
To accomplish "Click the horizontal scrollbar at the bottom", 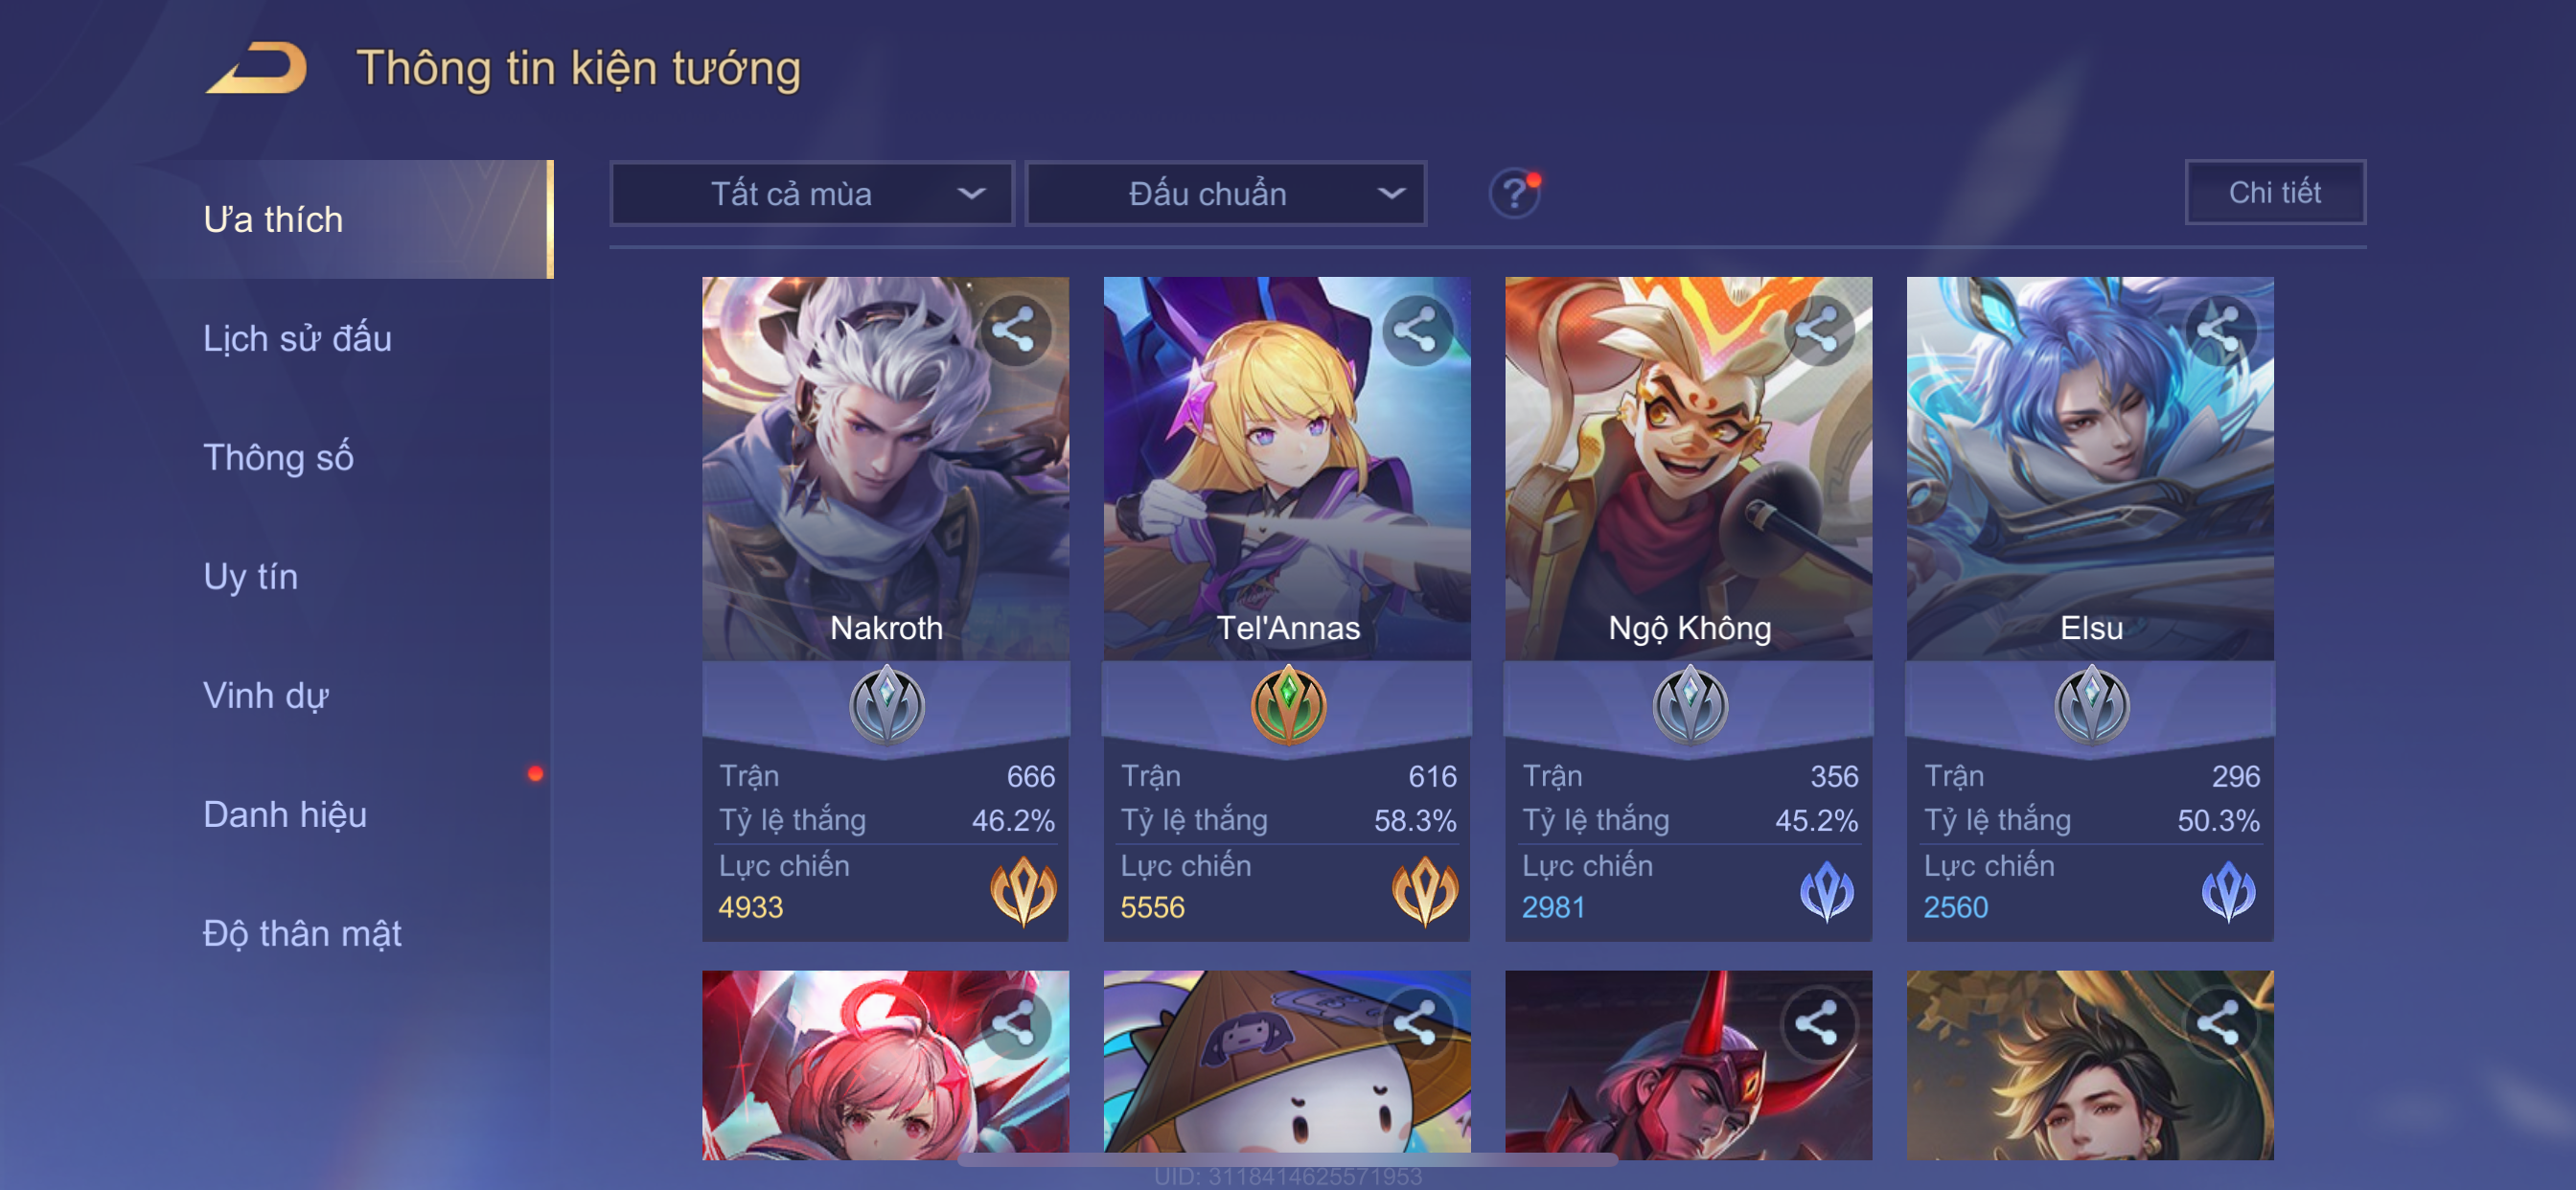I will (x=1288, y=1160).
